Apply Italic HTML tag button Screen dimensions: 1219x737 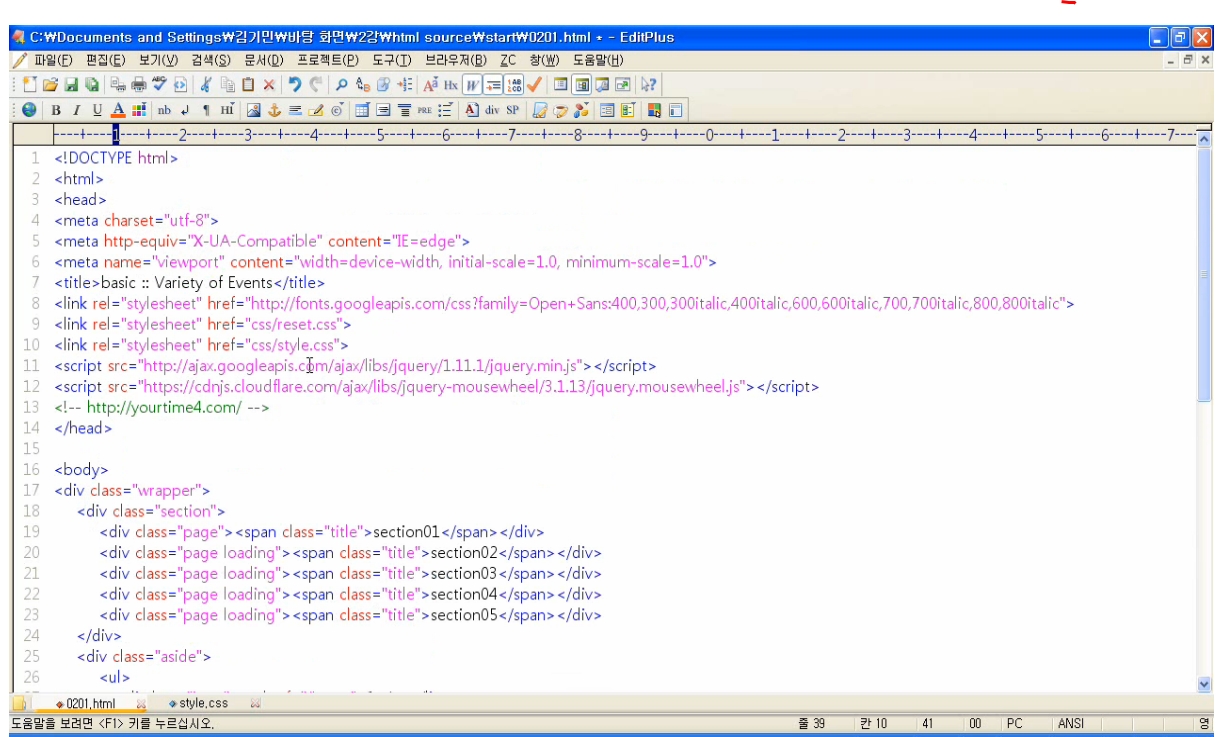(76, 110)
